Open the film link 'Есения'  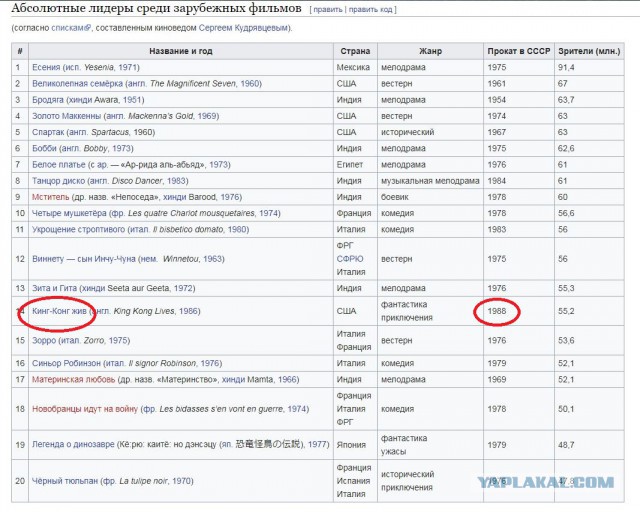(x=46, y=67)
